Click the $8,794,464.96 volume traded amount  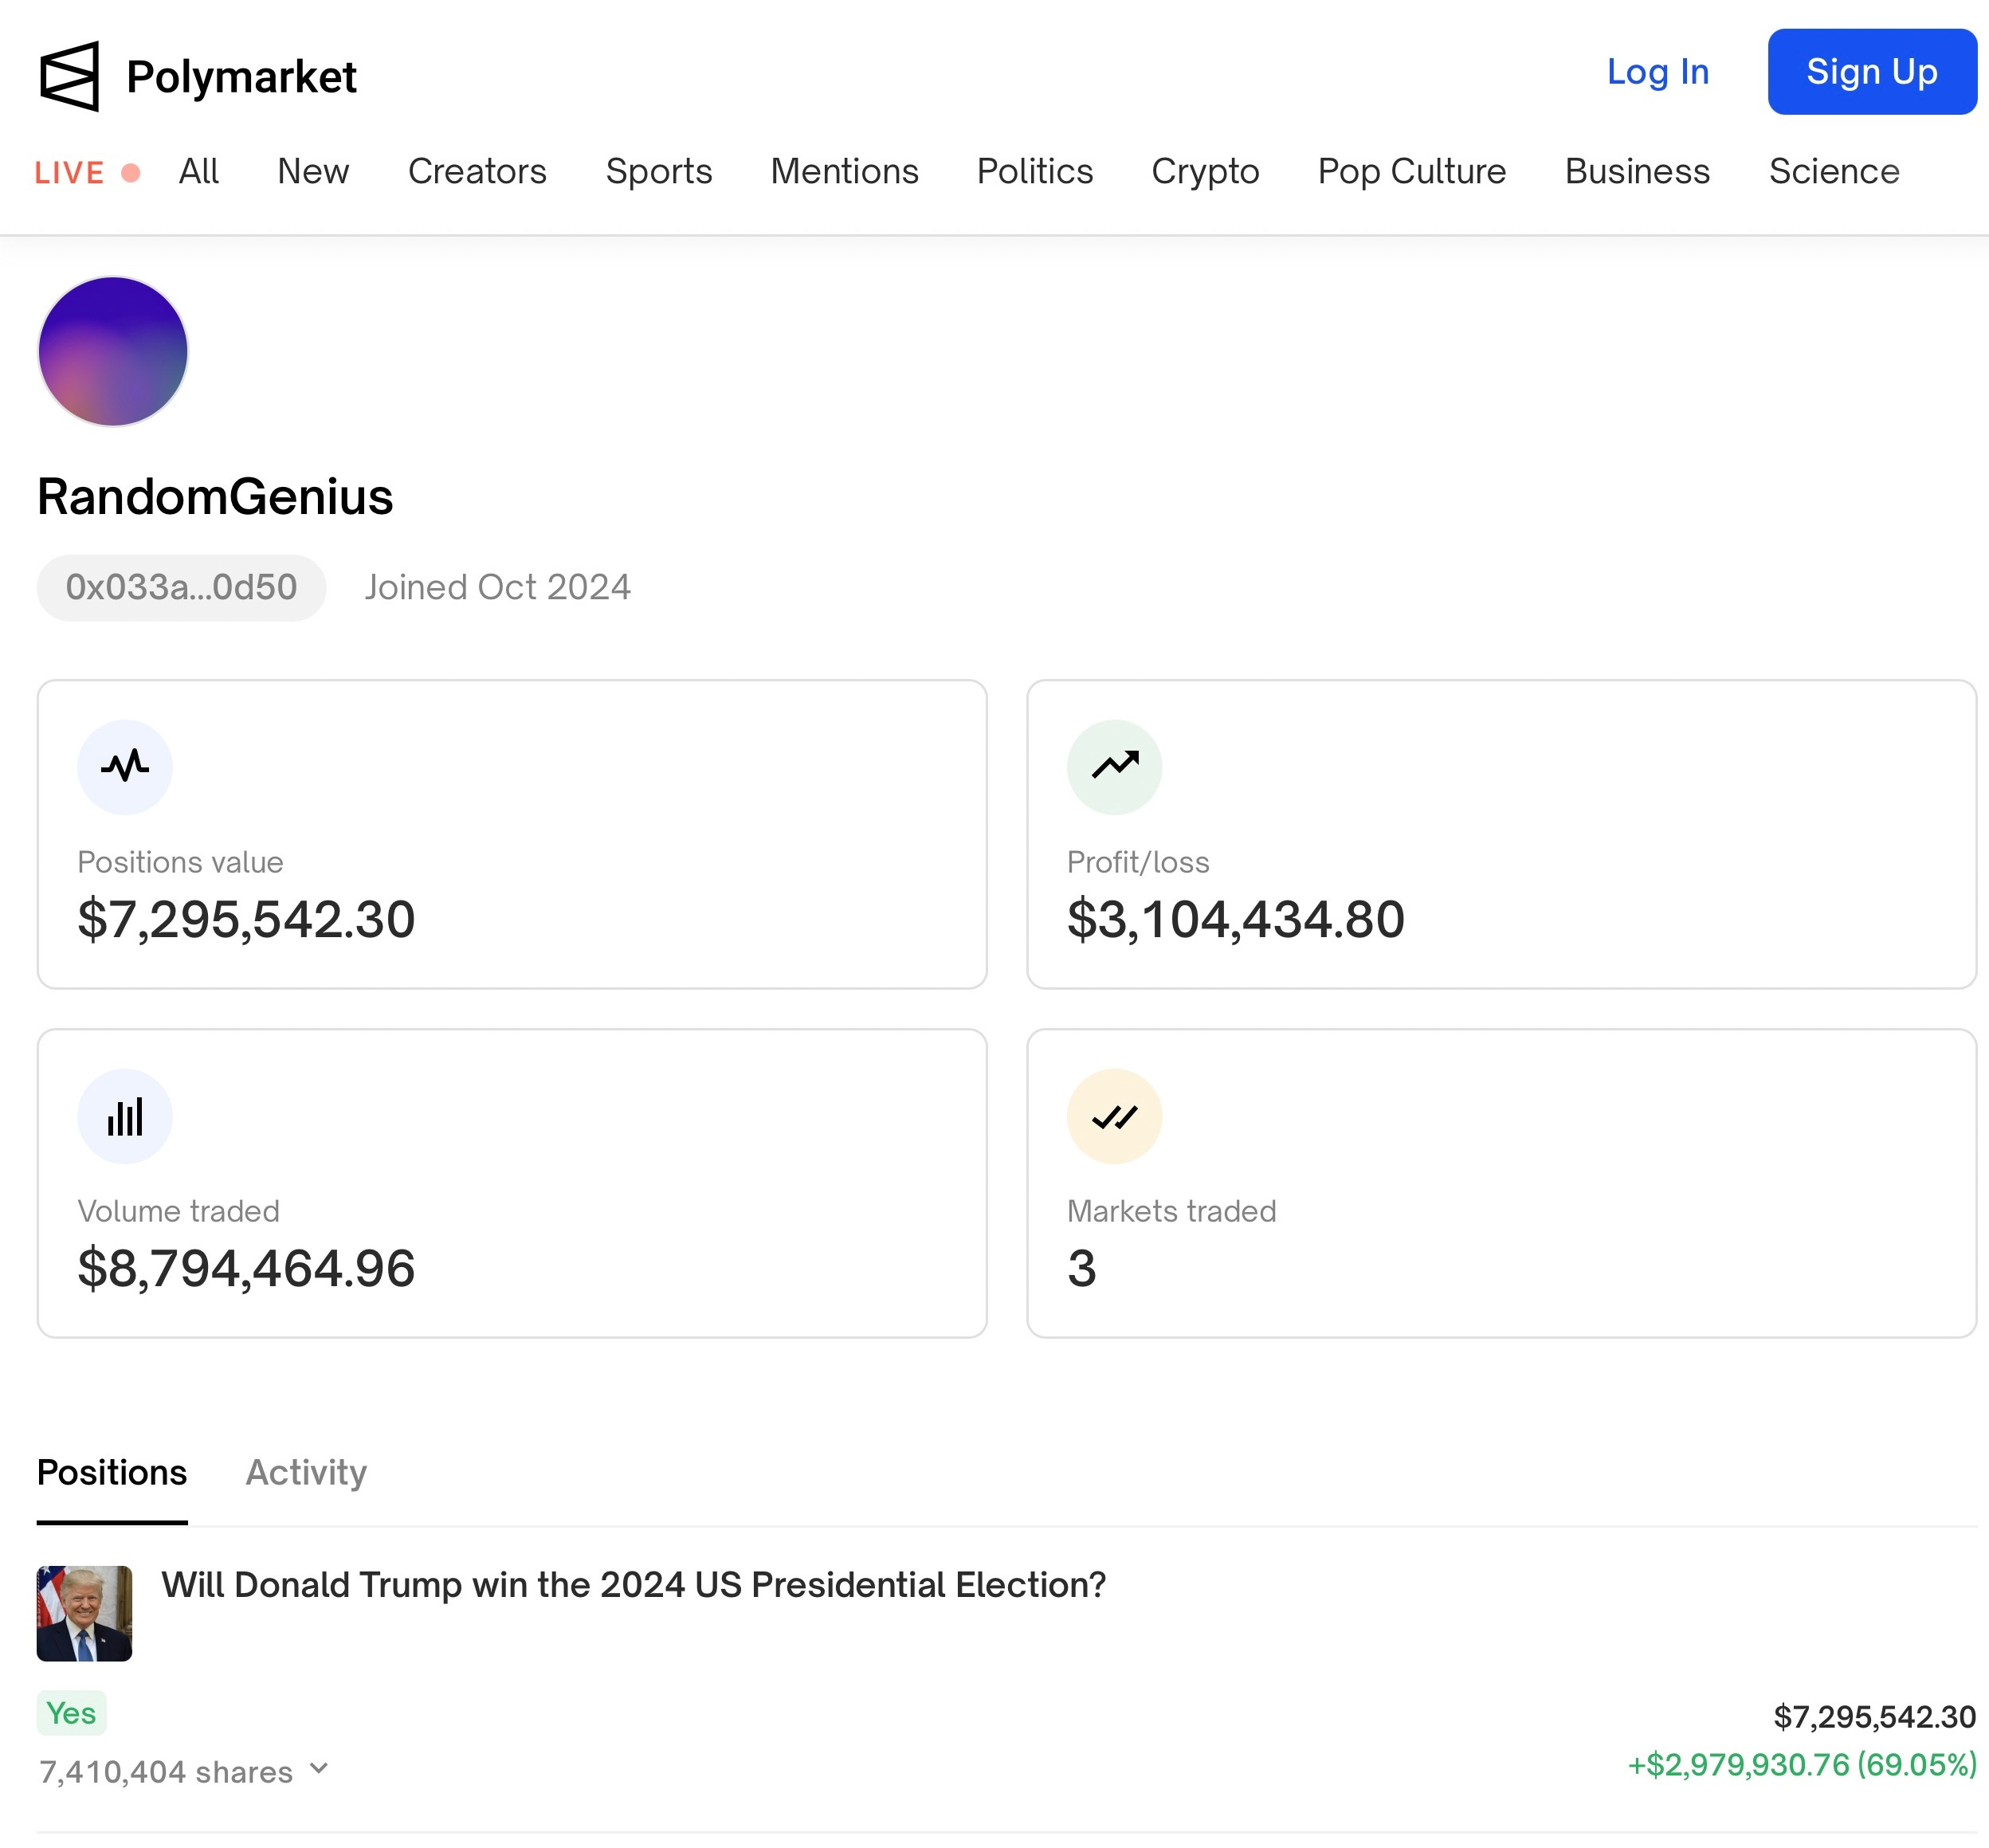tap(246, 1268)
